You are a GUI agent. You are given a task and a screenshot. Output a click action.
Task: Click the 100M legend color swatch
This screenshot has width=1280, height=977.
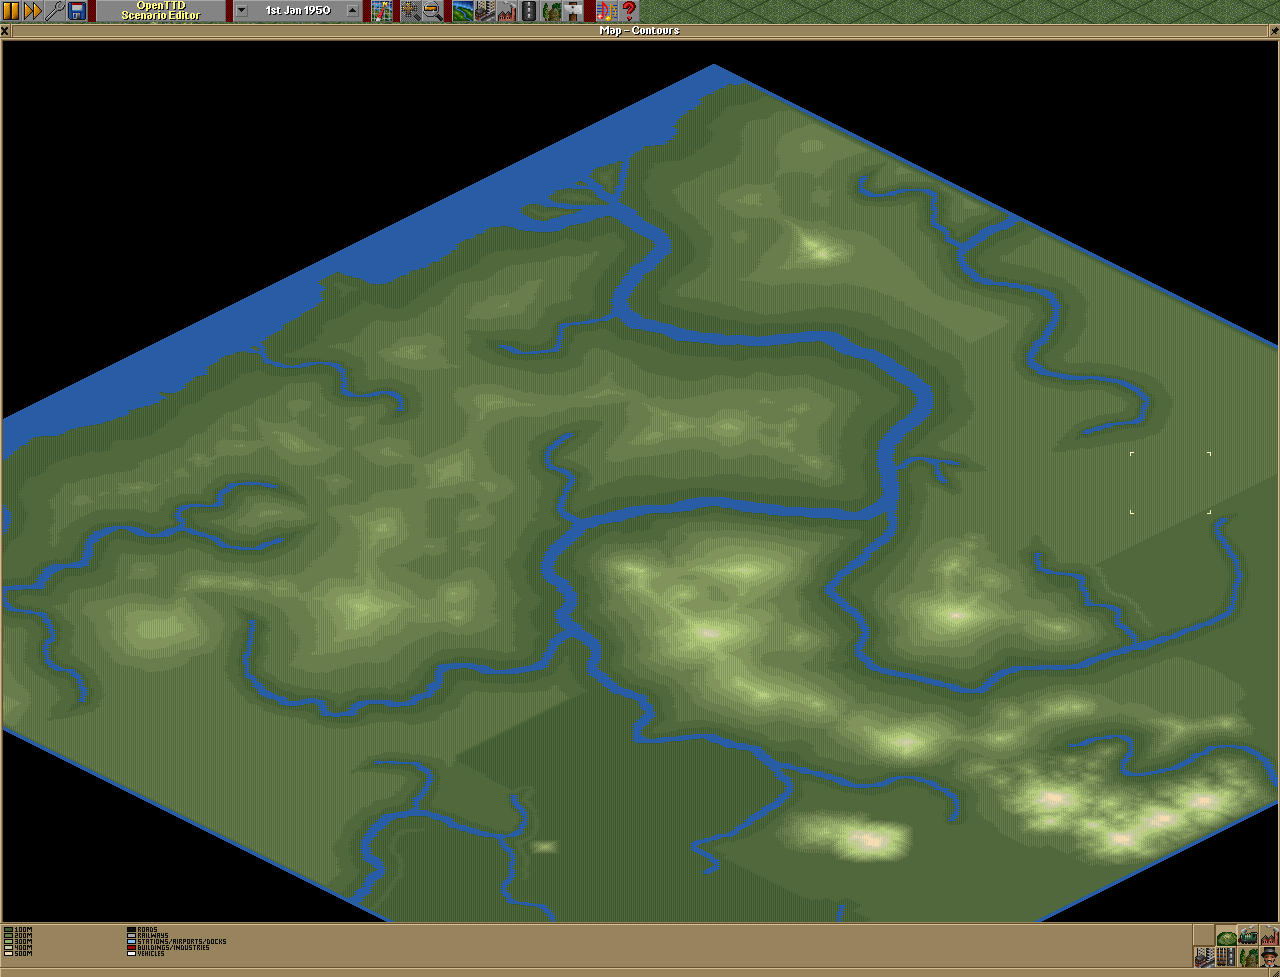8,930
